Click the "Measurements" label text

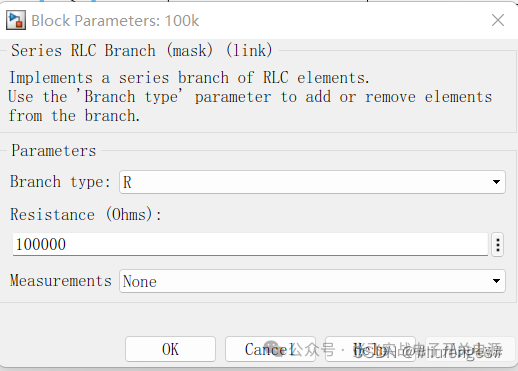coord(61,281)
